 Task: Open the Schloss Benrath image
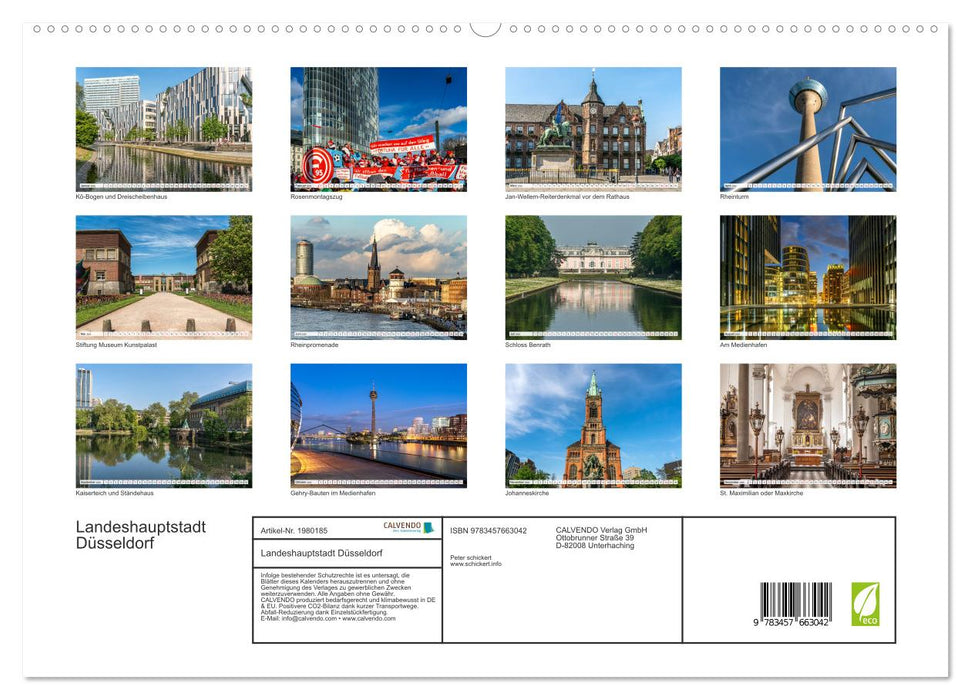tap(593, 276)
